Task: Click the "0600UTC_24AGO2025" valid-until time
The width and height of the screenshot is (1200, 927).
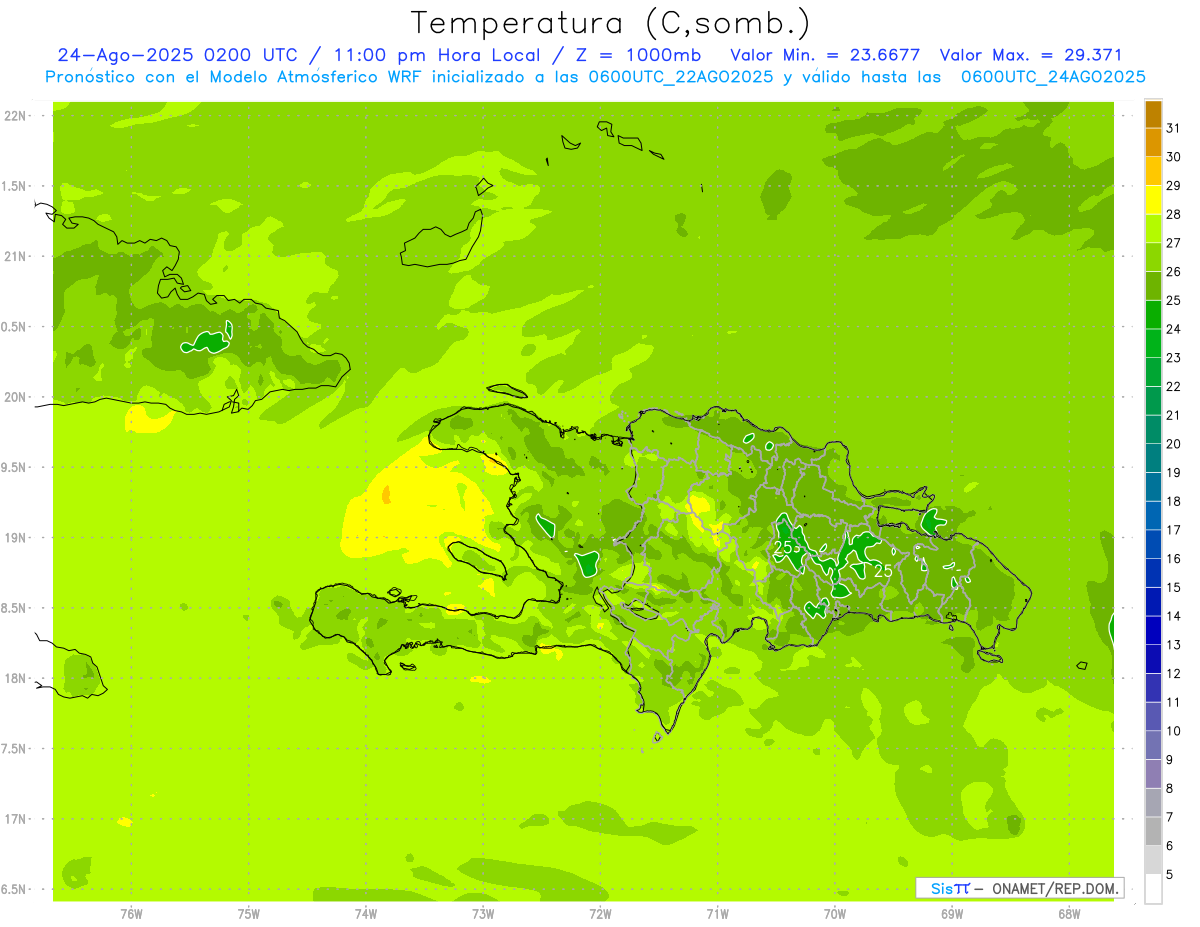Action: click(1053, 77)
